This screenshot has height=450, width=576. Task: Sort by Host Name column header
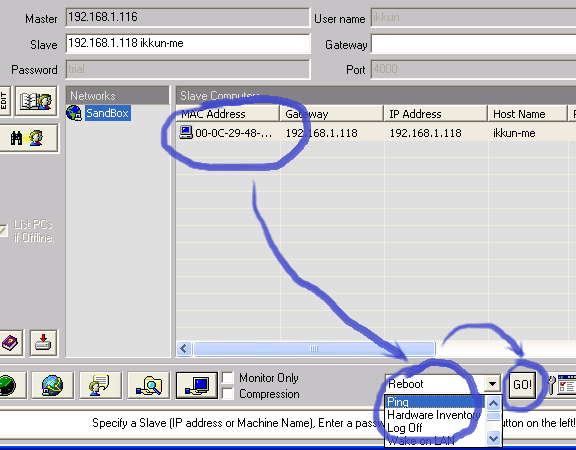tap(527, 114)
